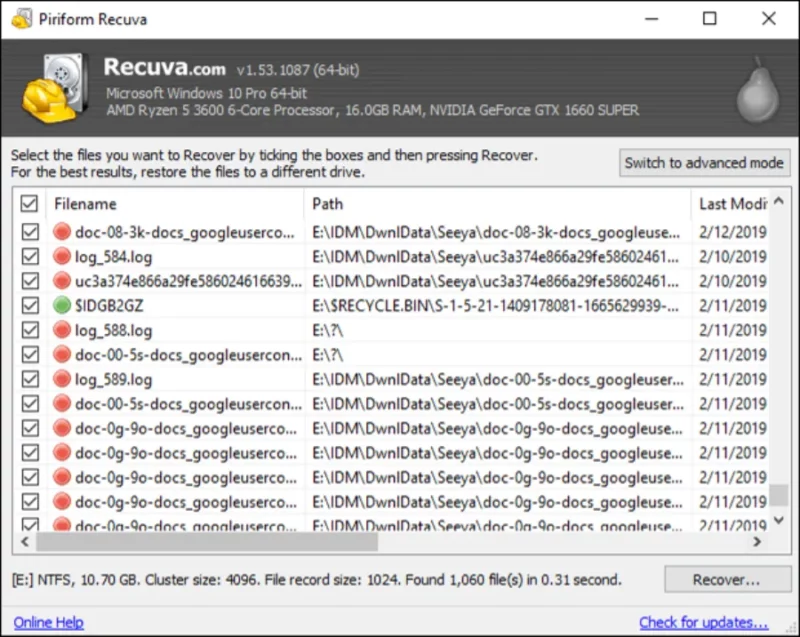This screenshot has width=800, height=637.
Task: Click red status dot of uc3a374e866a29fe file
Action: 62,281
